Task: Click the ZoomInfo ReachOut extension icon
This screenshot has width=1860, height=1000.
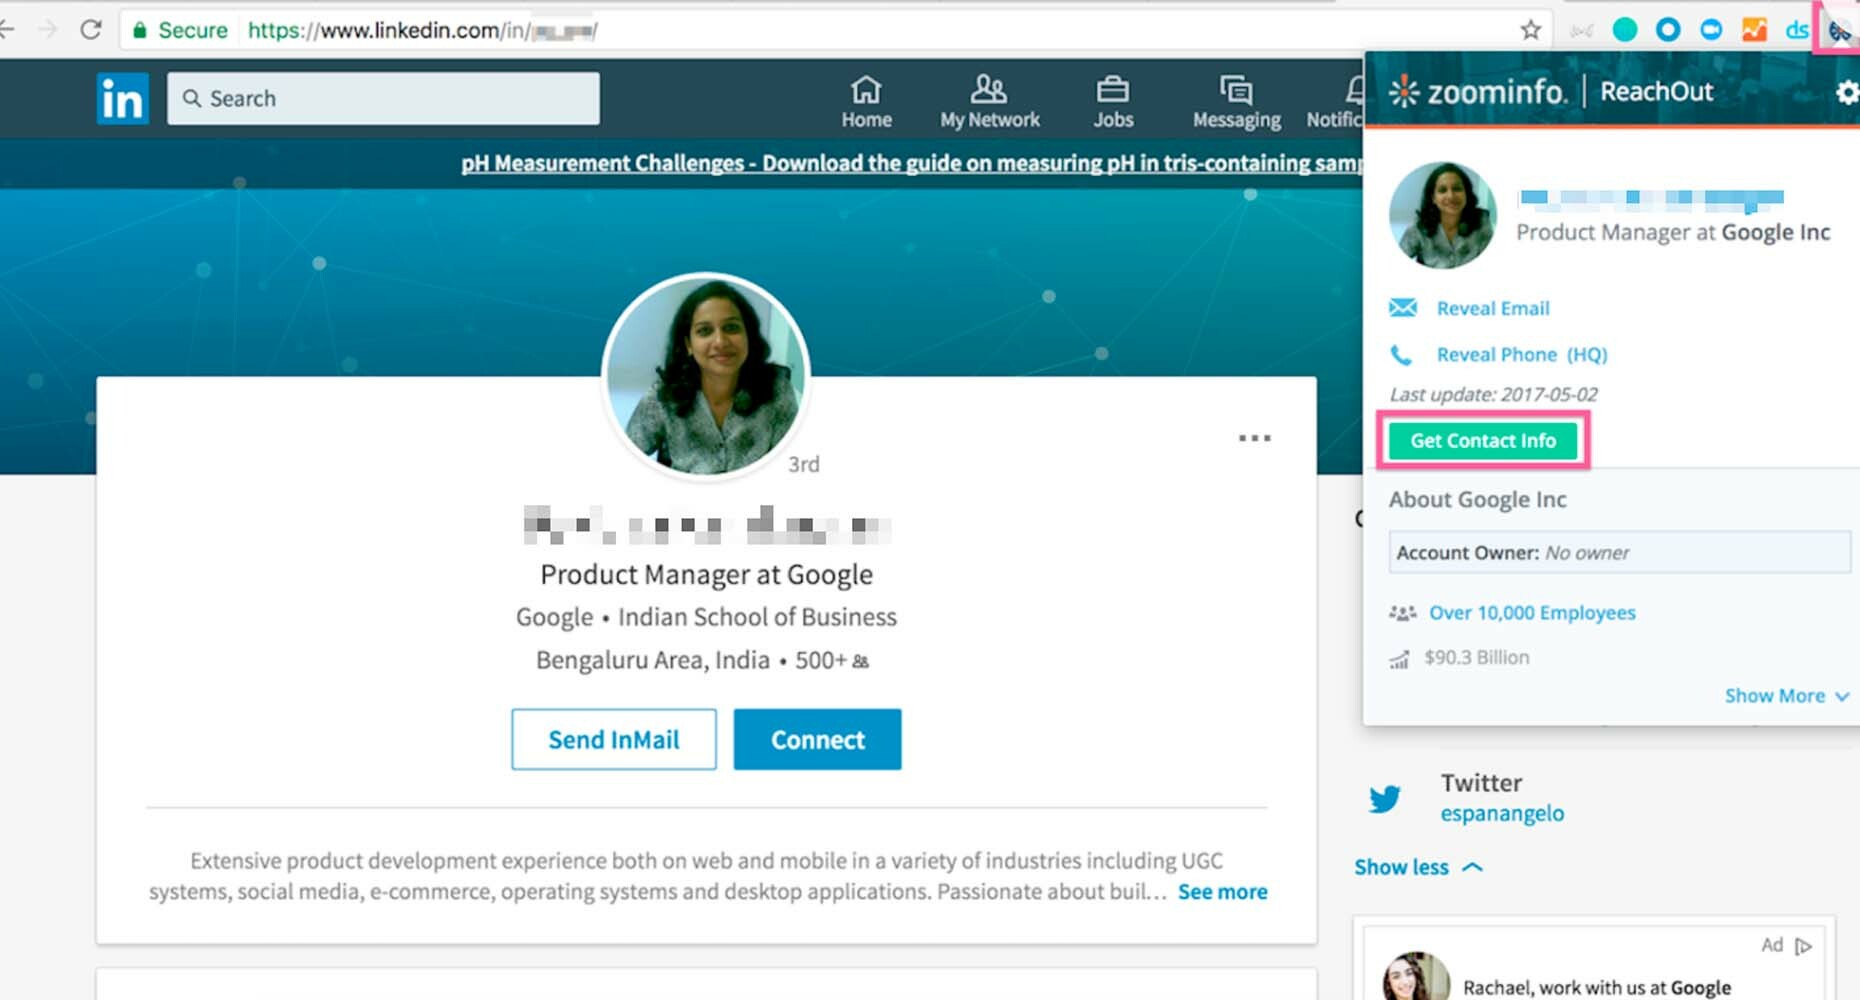Action: tap(1839, 31)
